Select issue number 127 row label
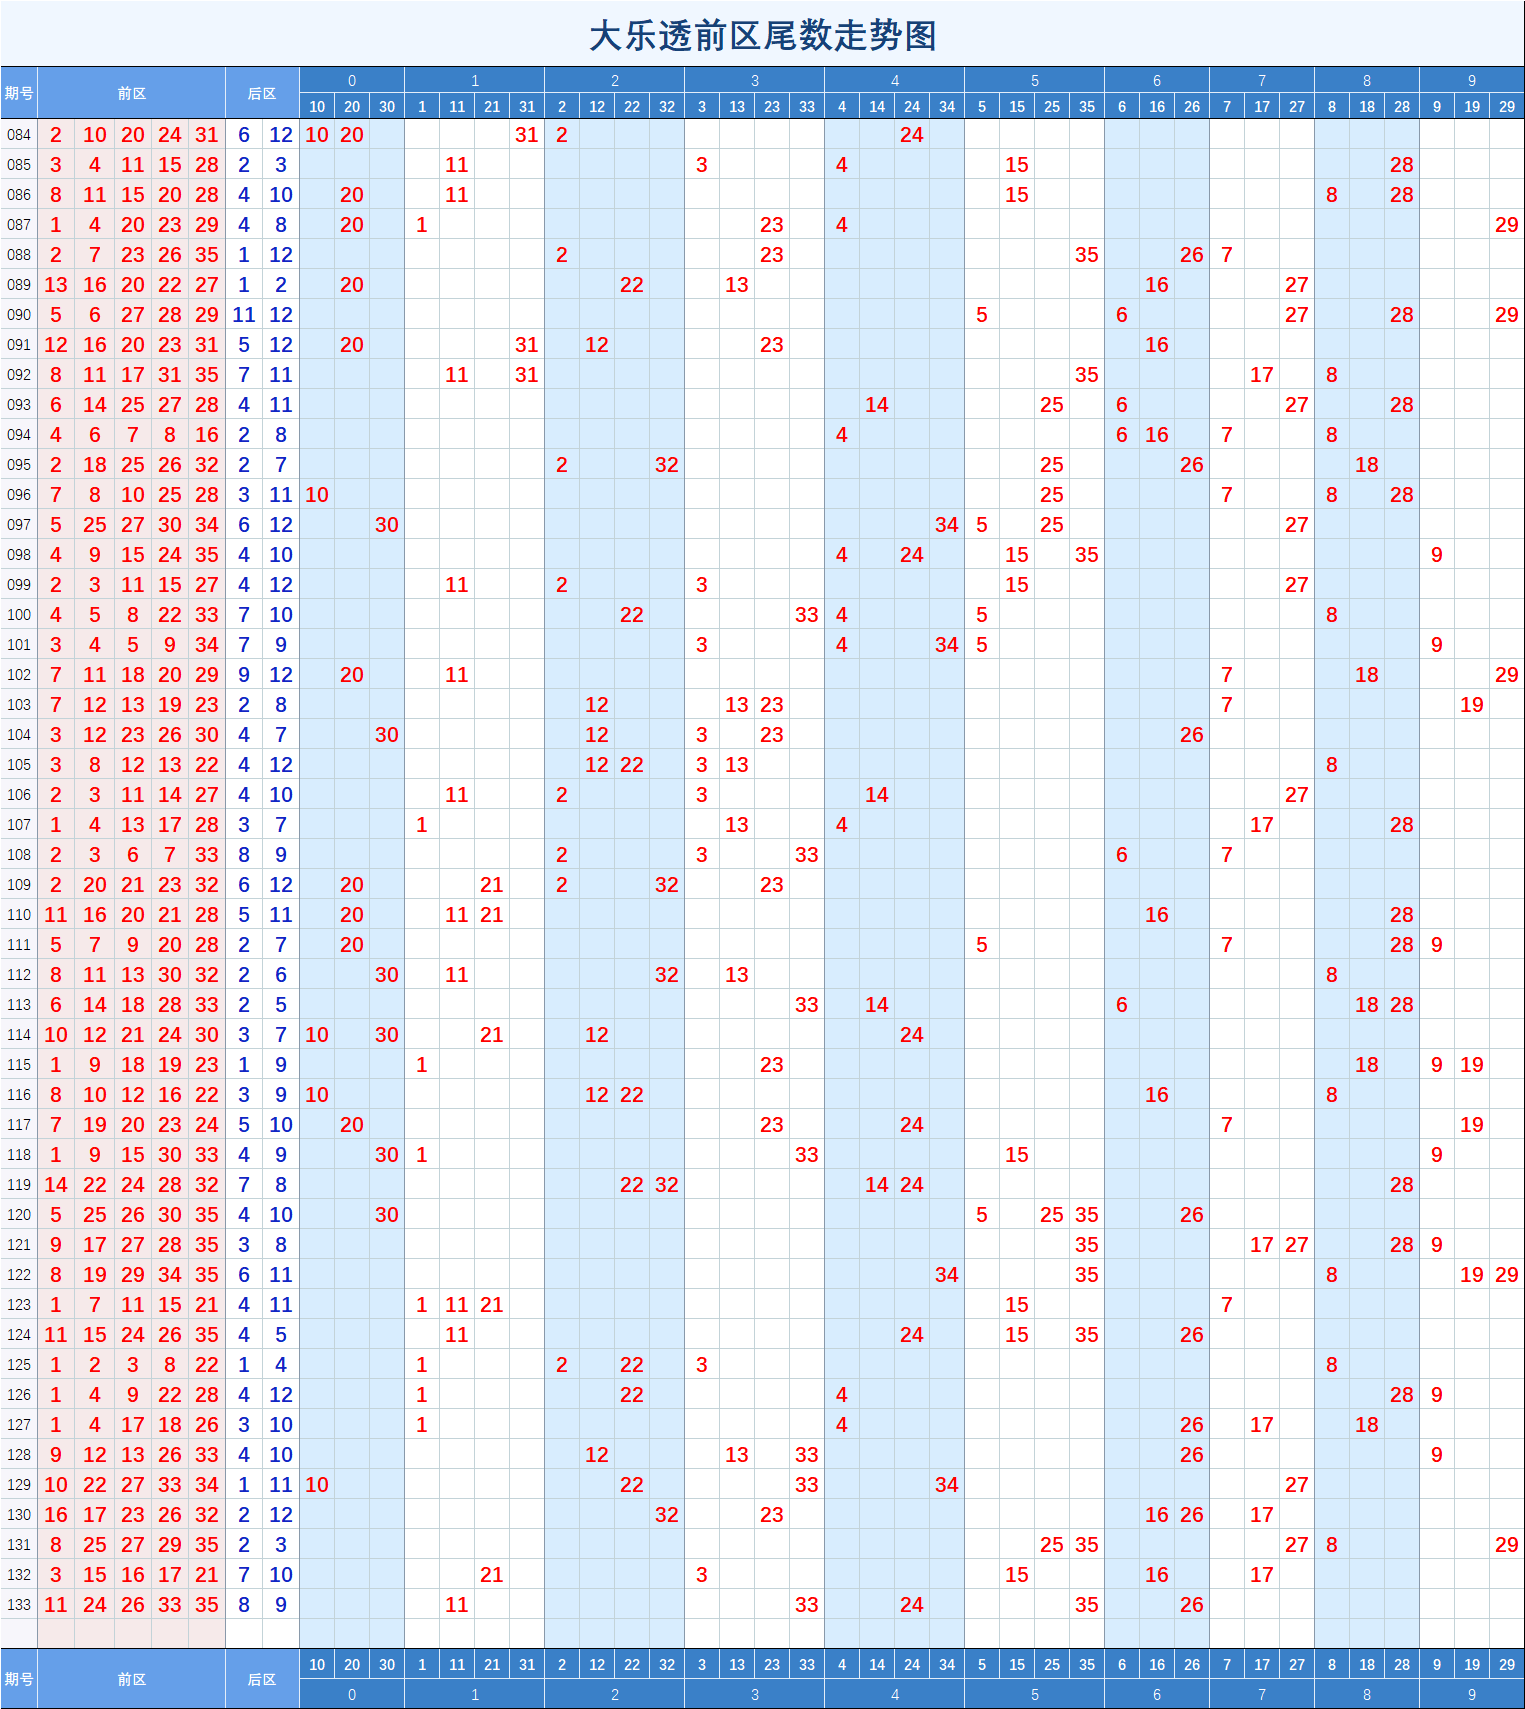This screenshot has width=1525, height=1709. [19, 1425]
